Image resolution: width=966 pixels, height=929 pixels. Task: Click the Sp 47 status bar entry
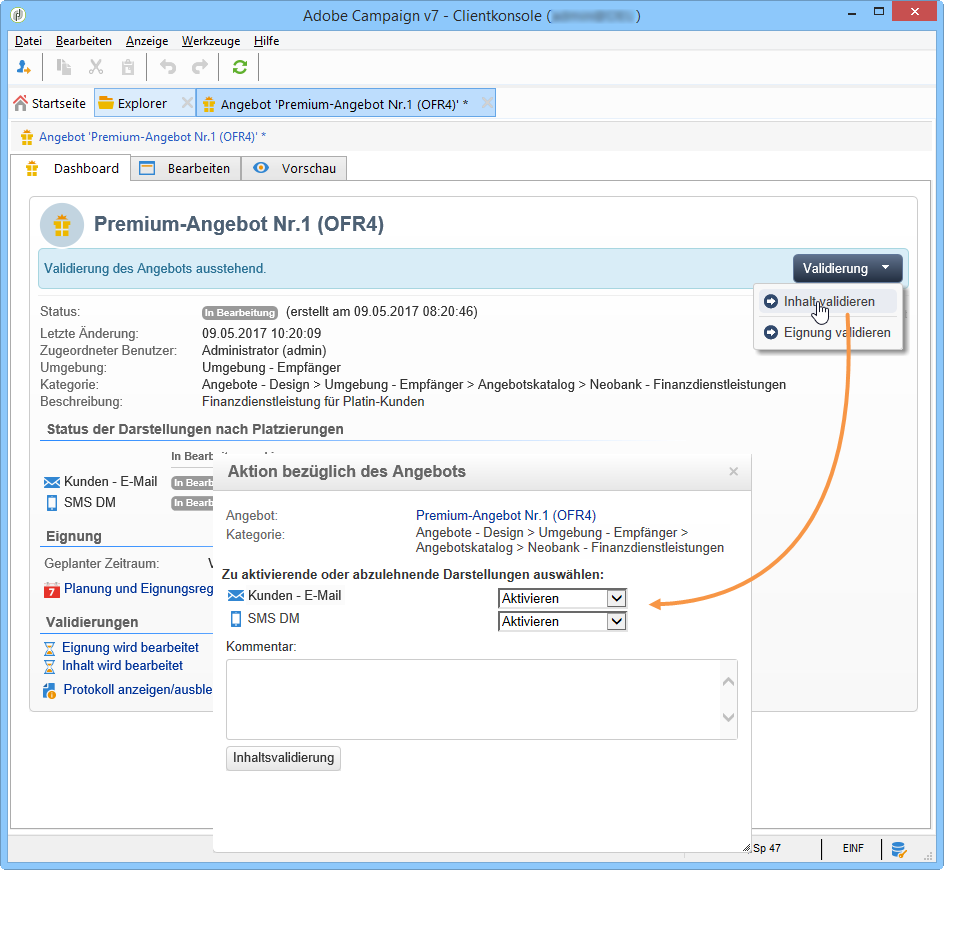(x=766, y=848)
